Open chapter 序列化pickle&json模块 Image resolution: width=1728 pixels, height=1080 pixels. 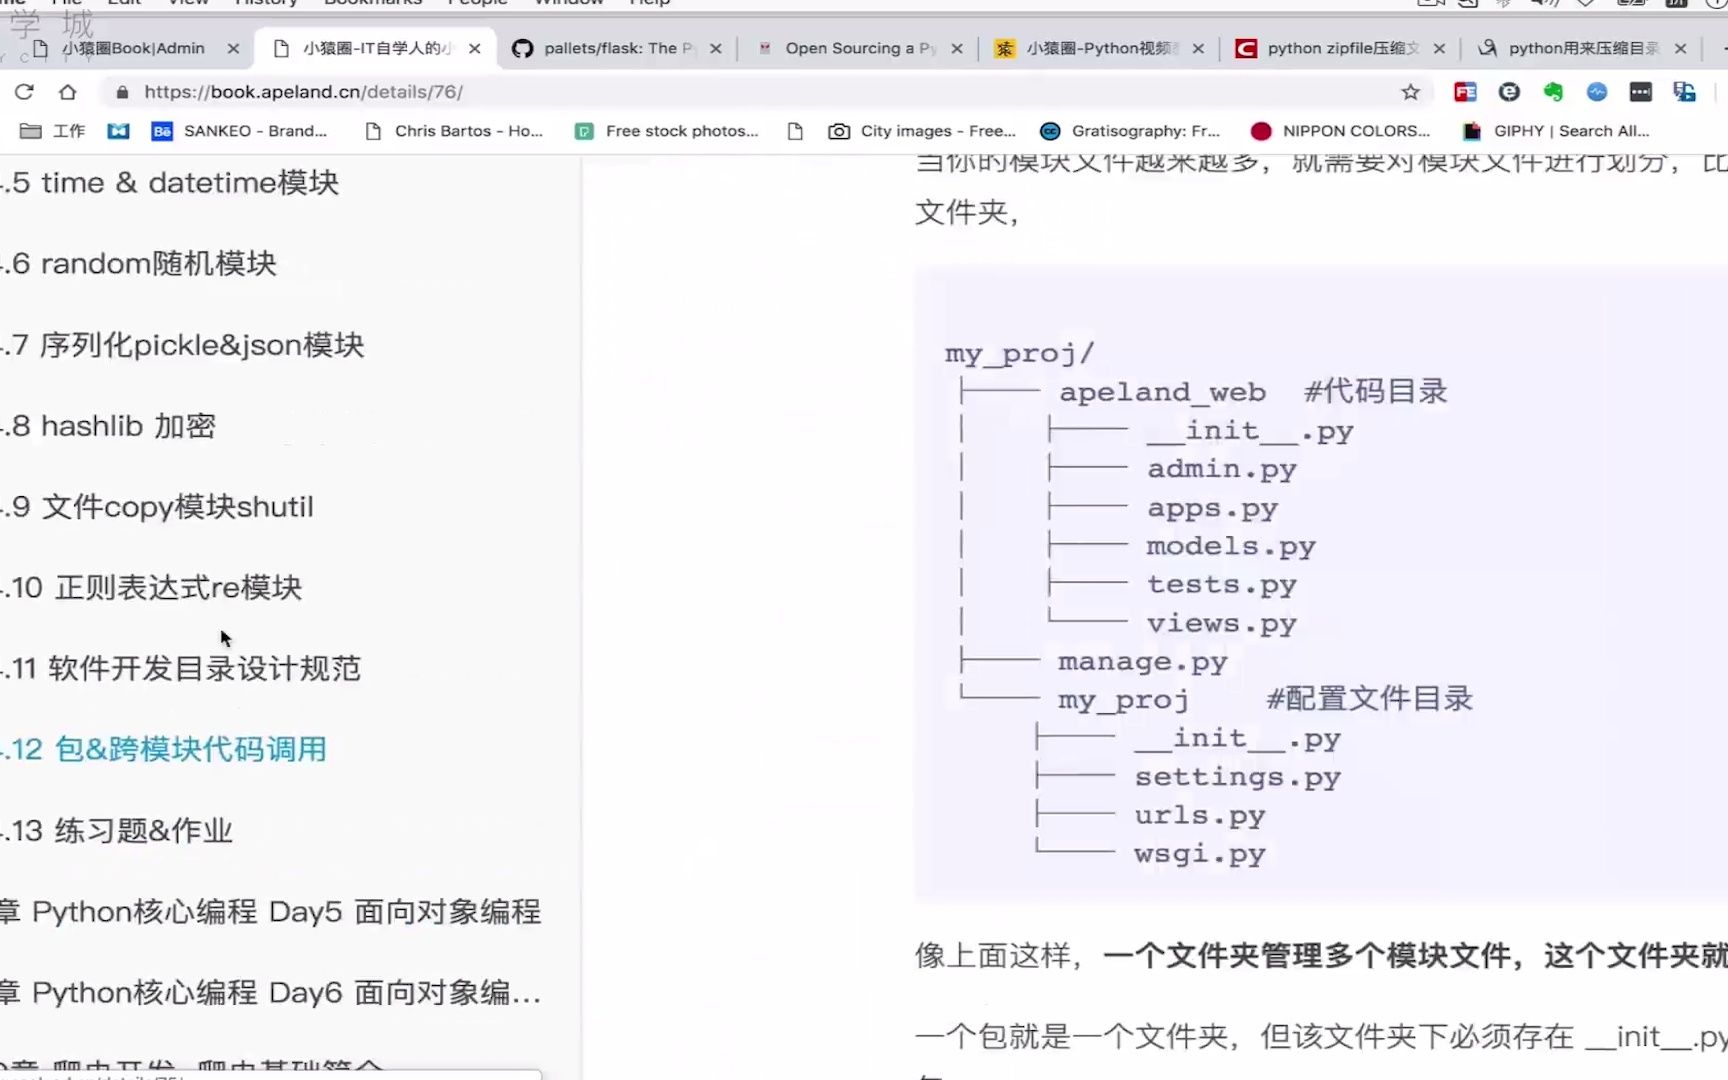click(x=183, y=345)
